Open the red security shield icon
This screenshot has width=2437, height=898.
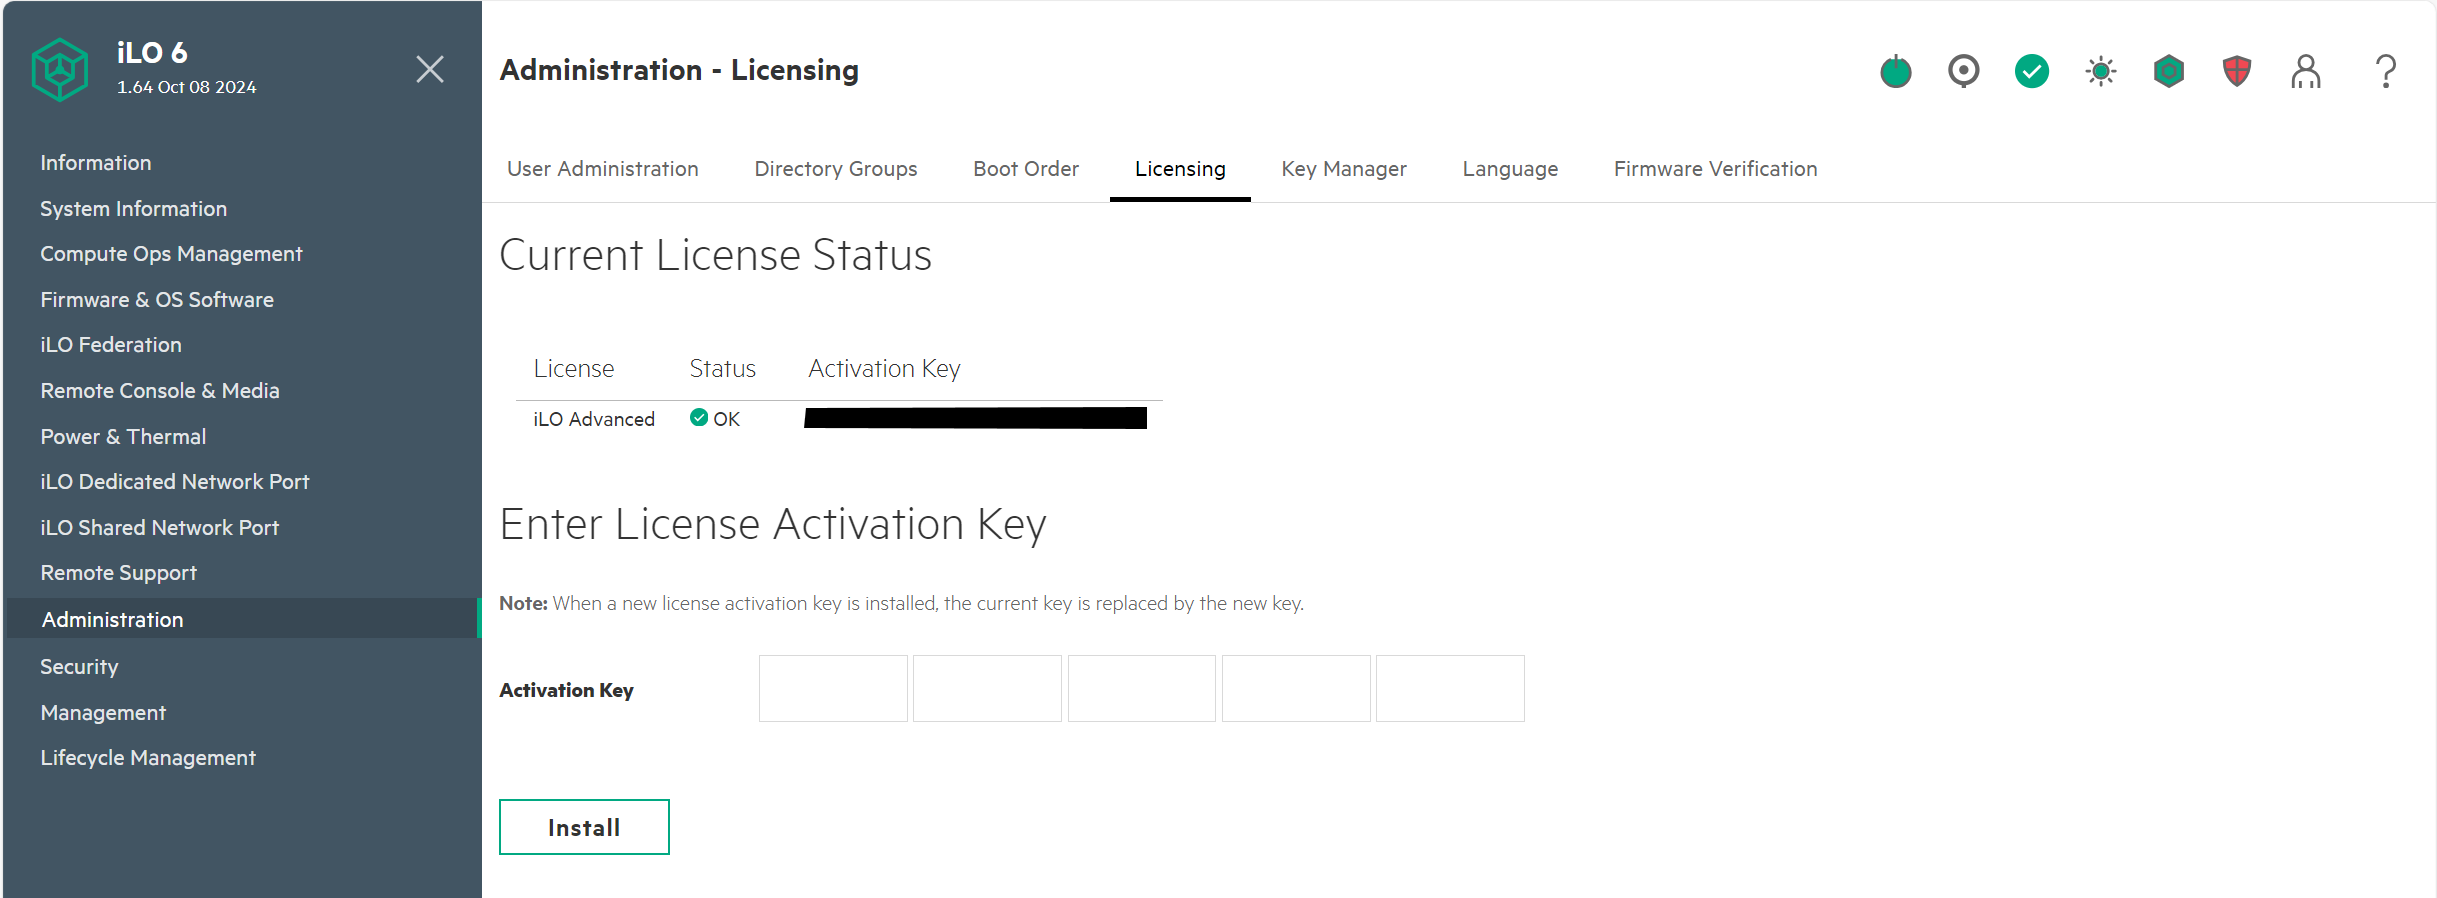pyautogui.click(x=2237, y=71)
